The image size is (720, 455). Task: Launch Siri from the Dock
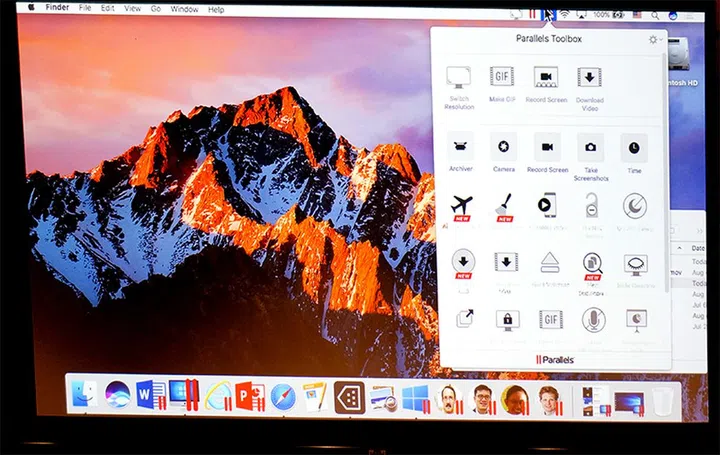point(118,394)
